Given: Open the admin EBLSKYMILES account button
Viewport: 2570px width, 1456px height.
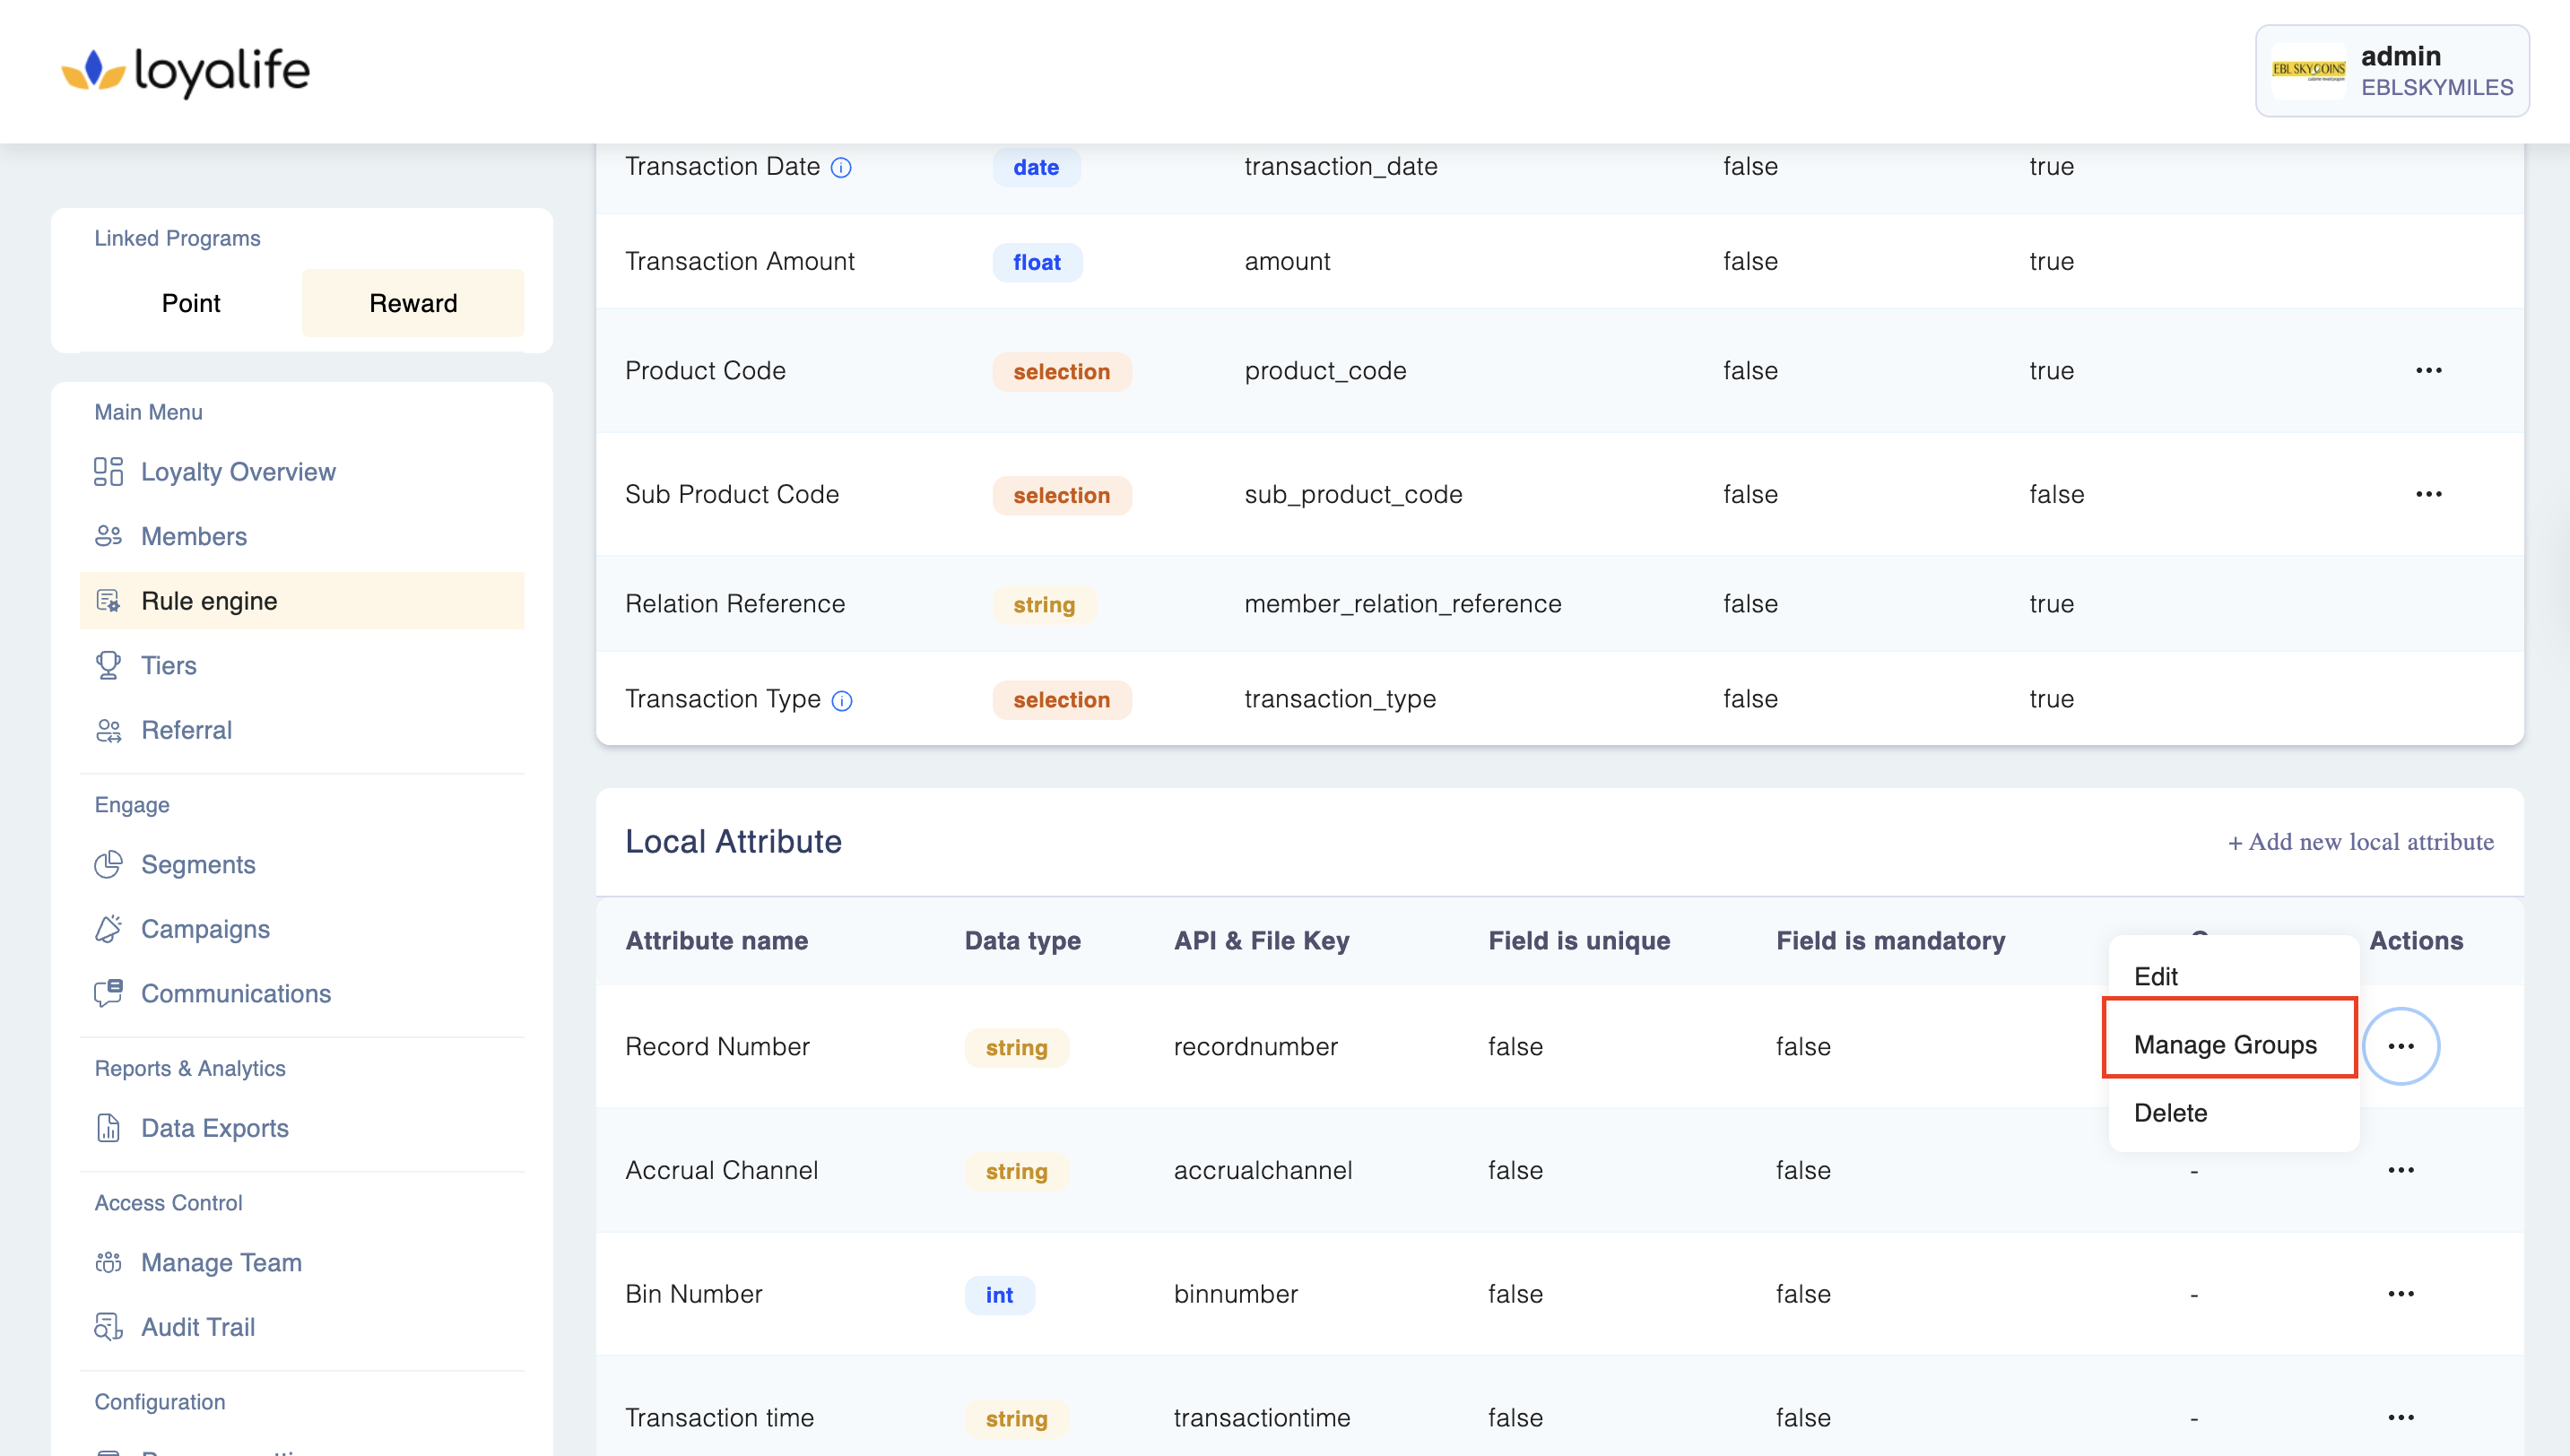Looking at the screenshot, I should pyautogui.click(x=2391, y=71).
